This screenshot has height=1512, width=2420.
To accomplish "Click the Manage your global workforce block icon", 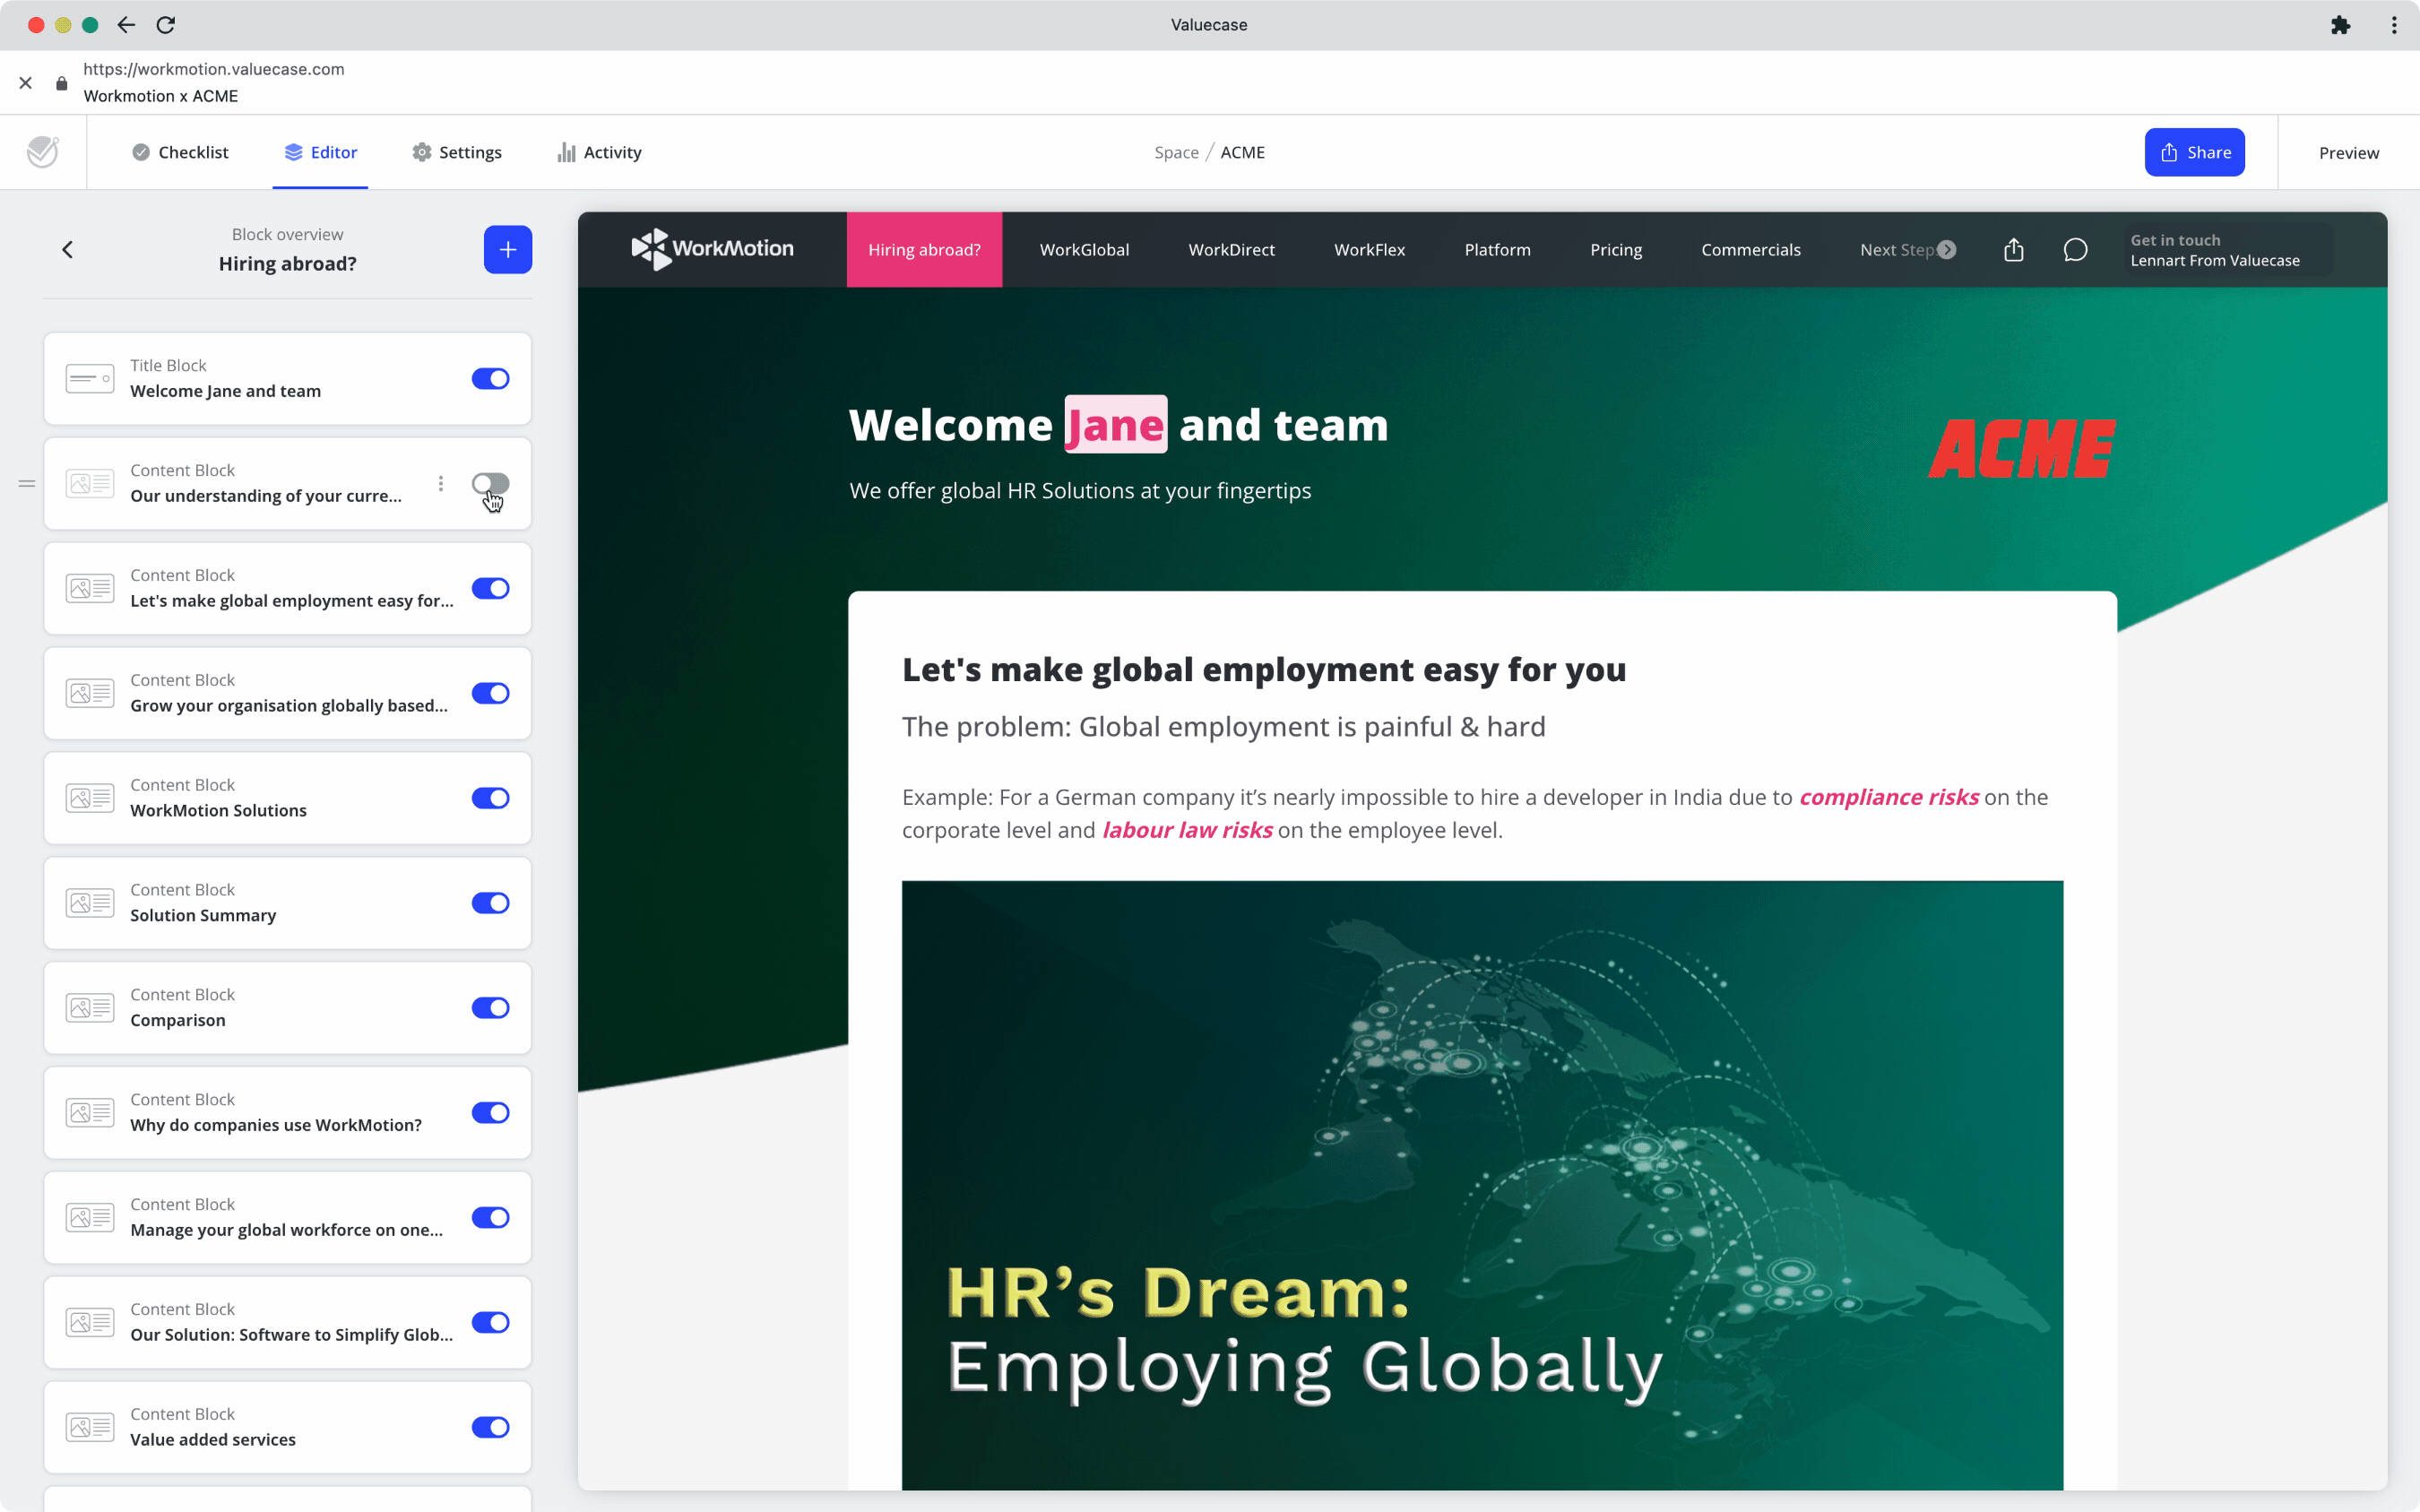I will coord(90,1217).
